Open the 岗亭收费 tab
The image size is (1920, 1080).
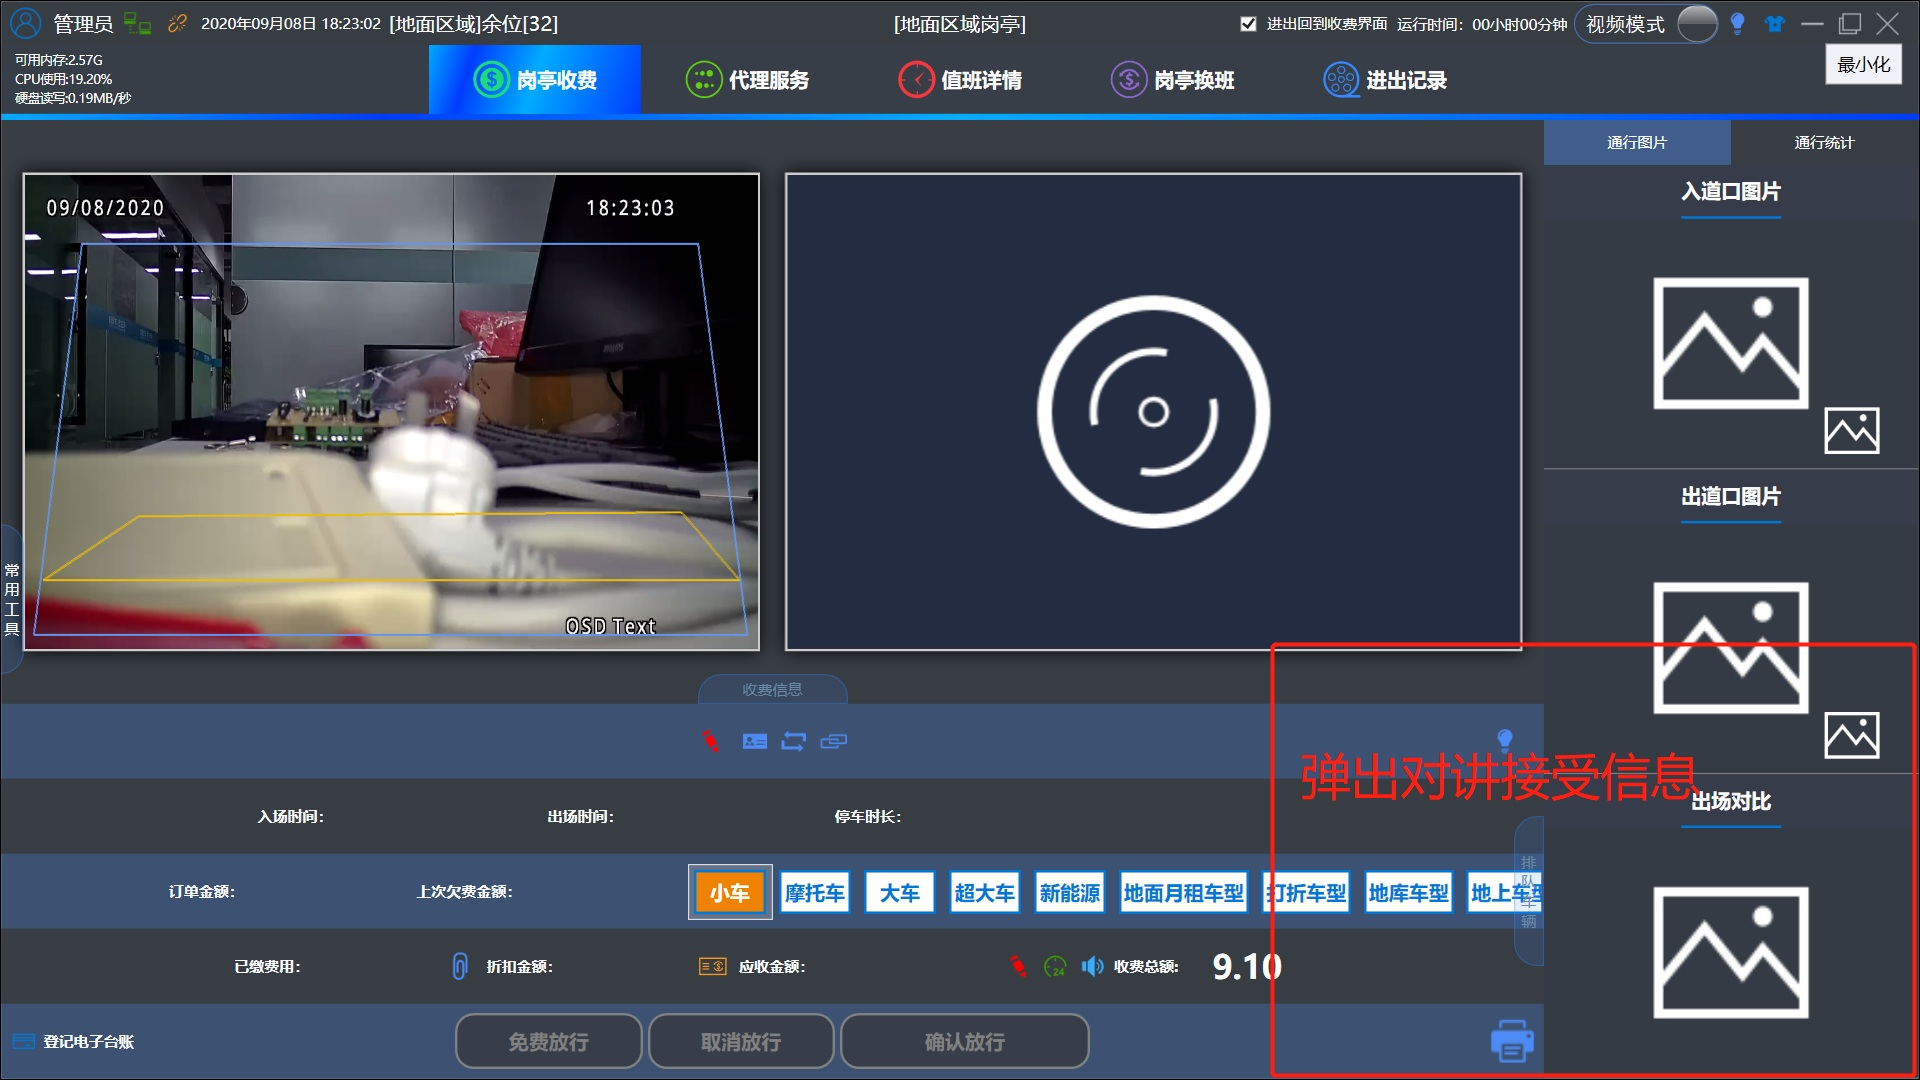[535, 80]
